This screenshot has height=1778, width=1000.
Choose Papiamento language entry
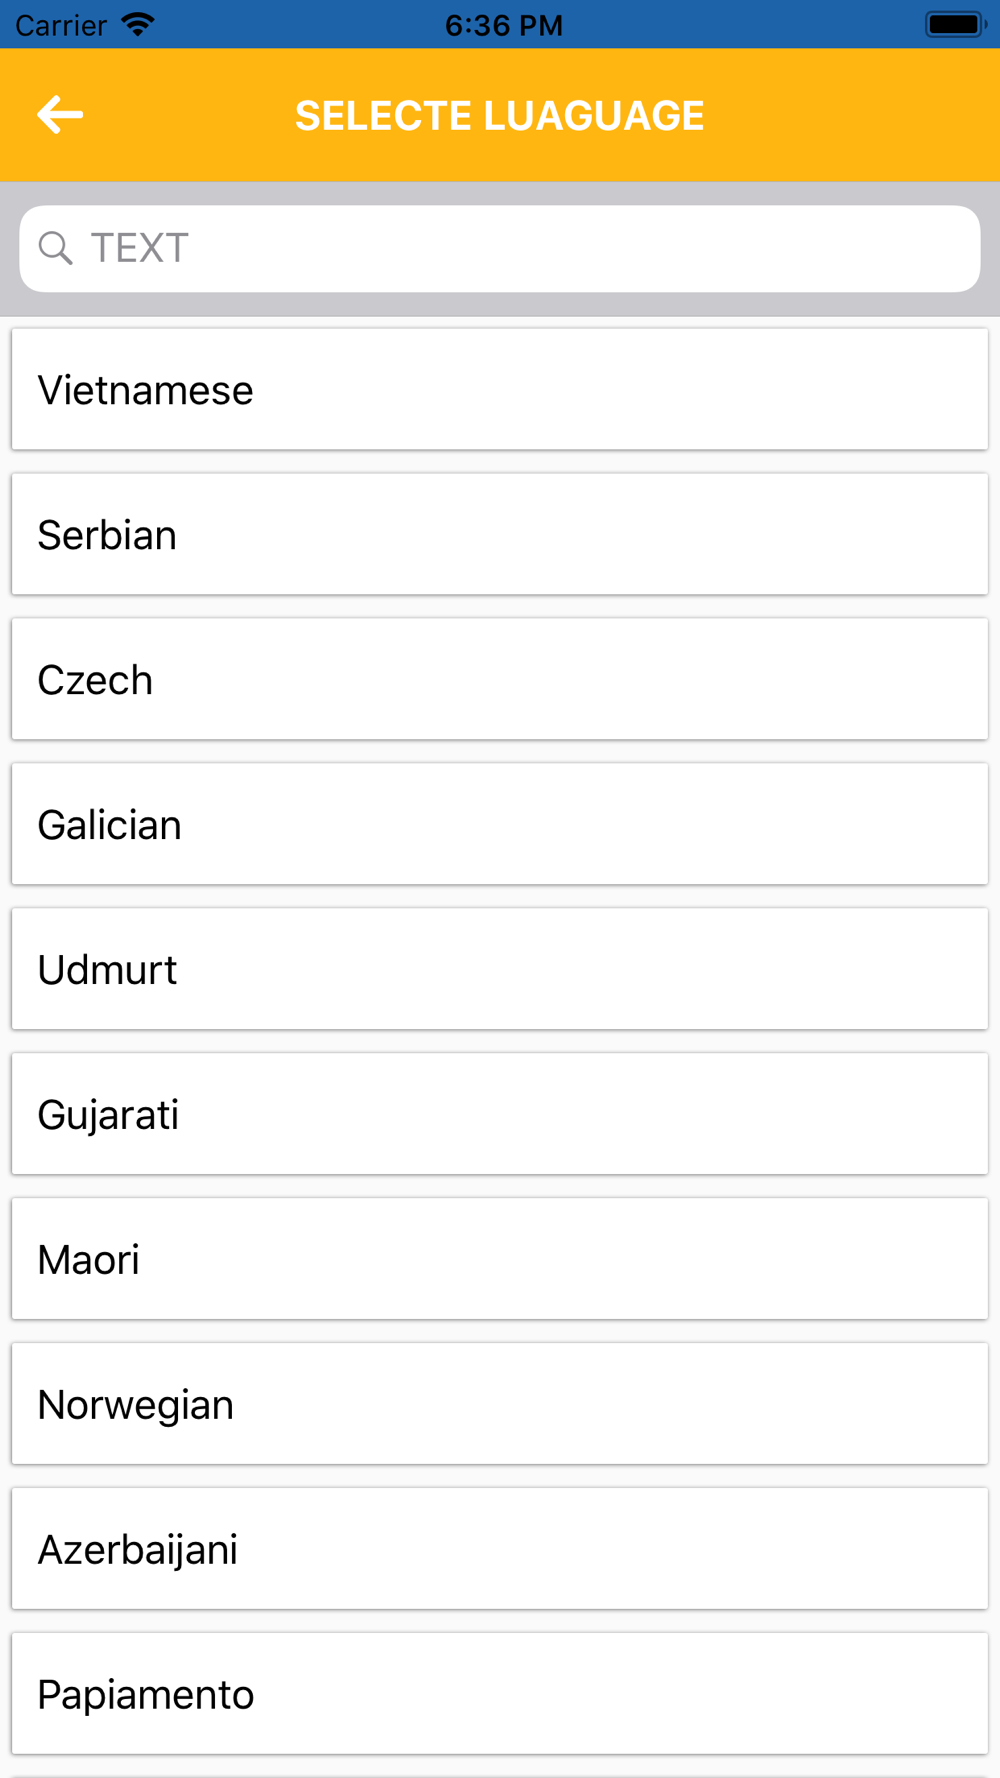point(500,1694)
